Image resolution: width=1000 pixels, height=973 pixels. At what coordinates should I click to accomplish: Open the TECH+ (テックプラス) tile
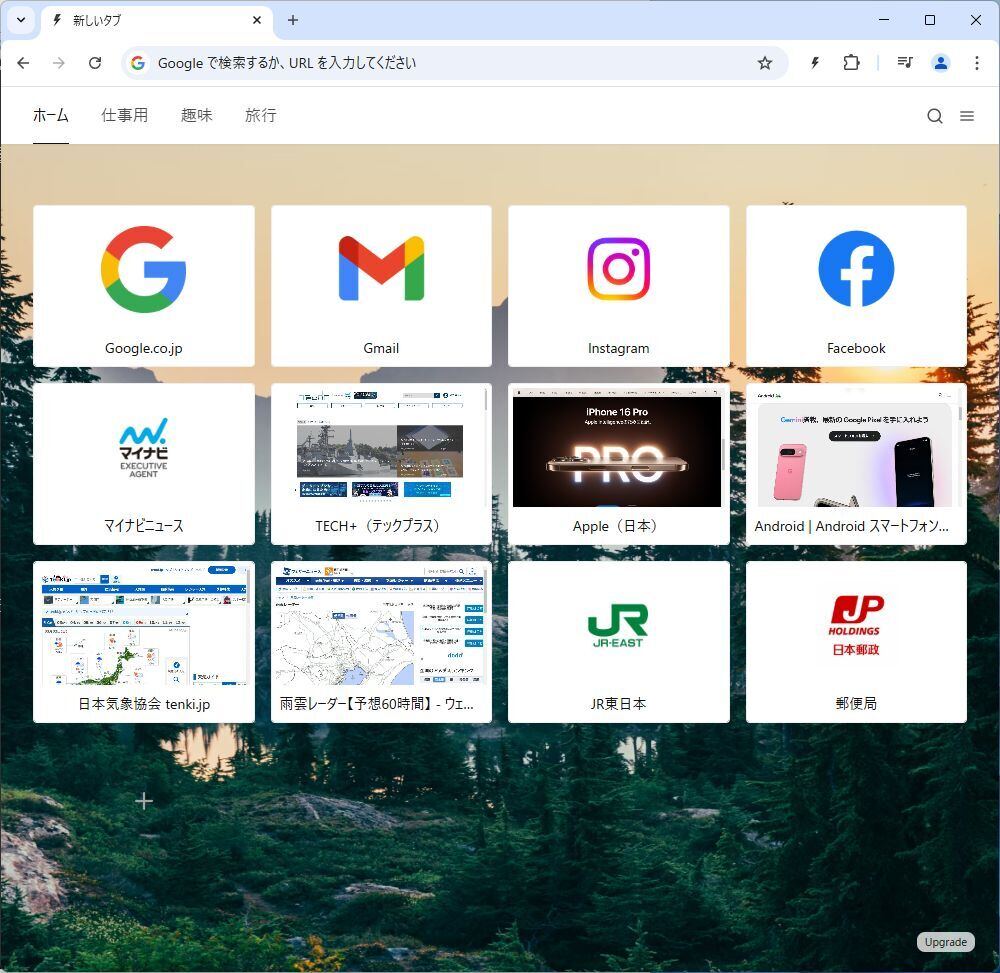(x=381, y=464)
